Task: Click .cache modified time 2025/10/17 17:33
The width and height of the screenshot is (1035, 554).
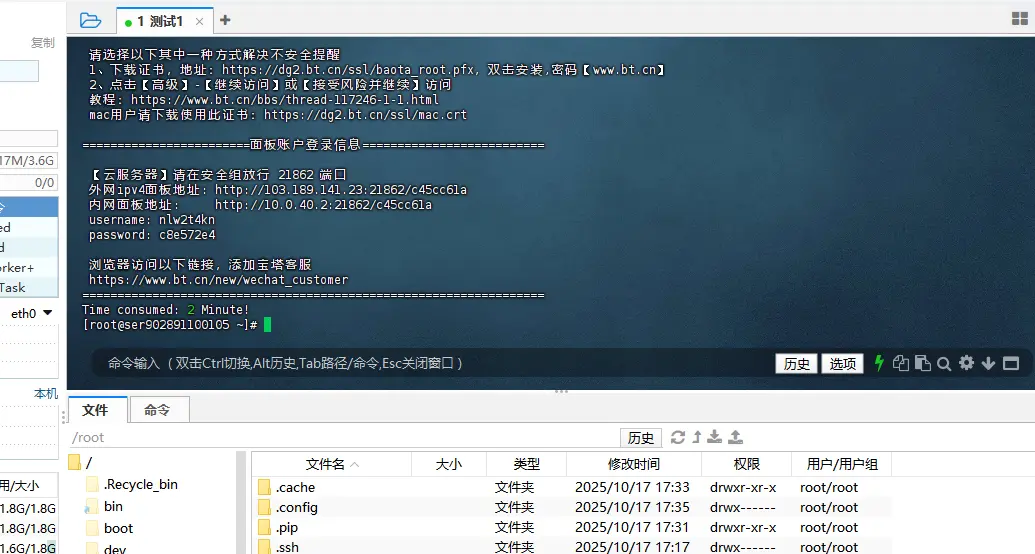Action: click(632, 487)
